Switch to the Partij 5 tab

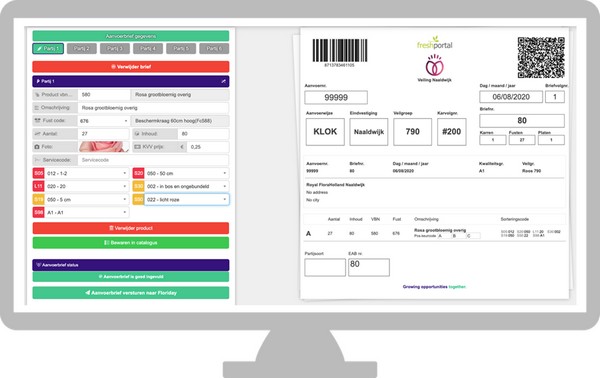[x=181, y=49]
